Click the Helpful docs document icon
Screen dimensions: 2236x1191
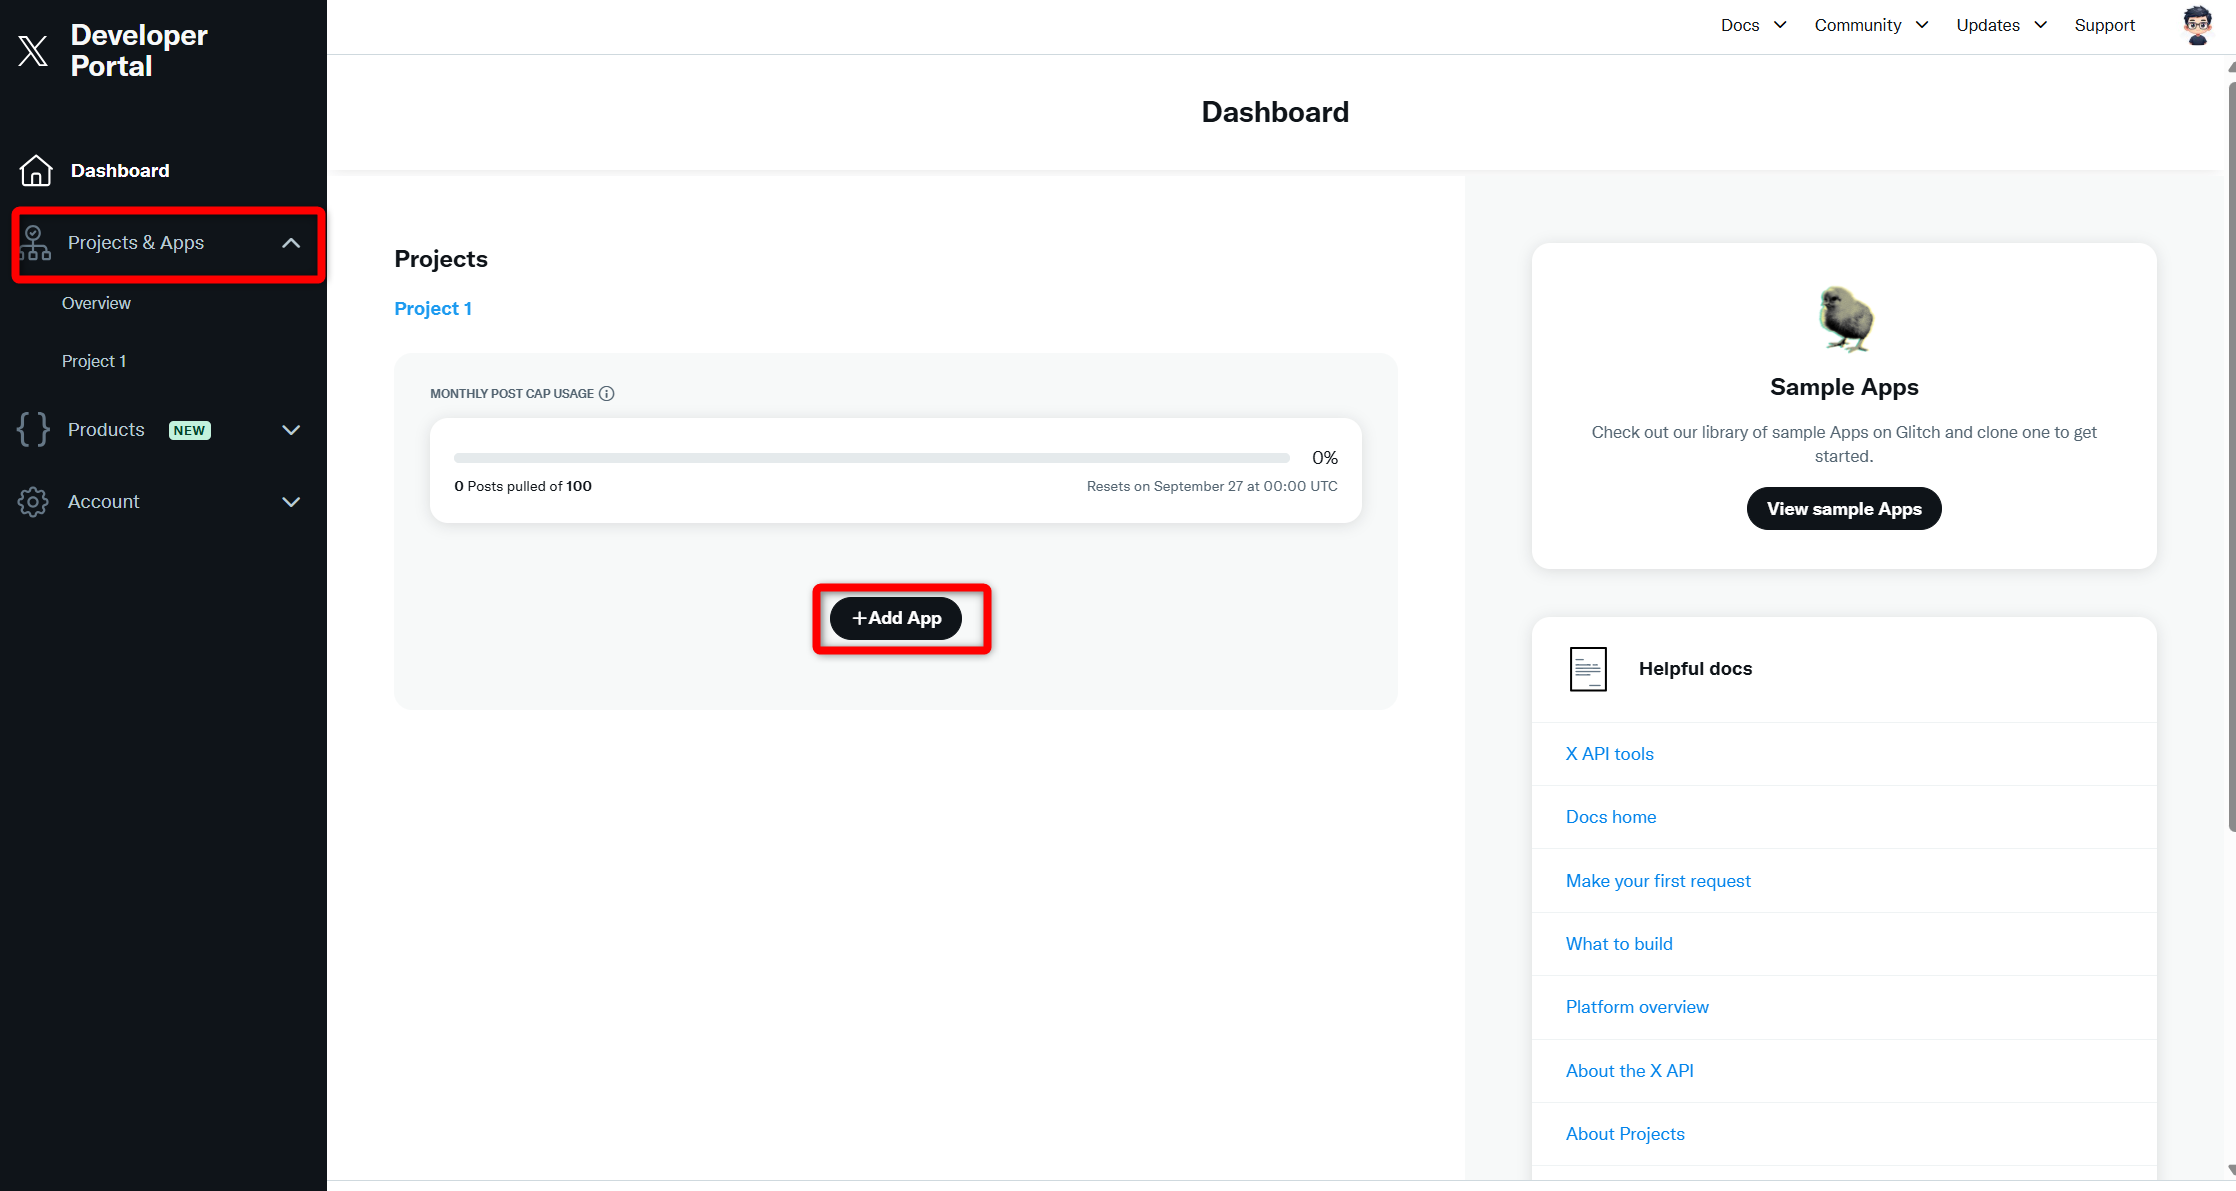pos(1588,669)
